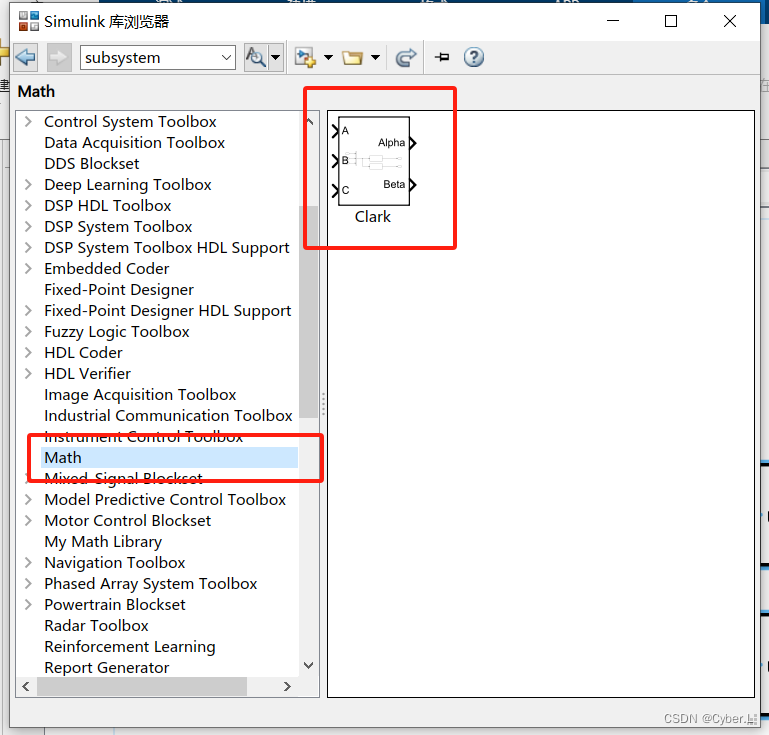The height and width of the screenshot is (735, 769).
Task: Select Image Acquisition Toolbox entry
Action: click(x=140, y=395)
